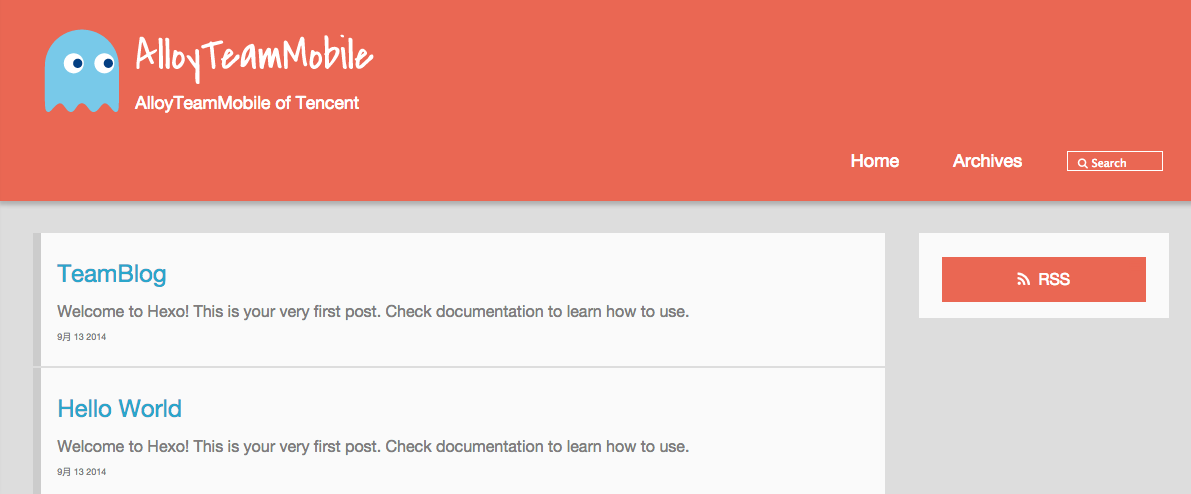Click the search magnifier icon
Screen dimensions: 1191x494
click(1082, 163)
